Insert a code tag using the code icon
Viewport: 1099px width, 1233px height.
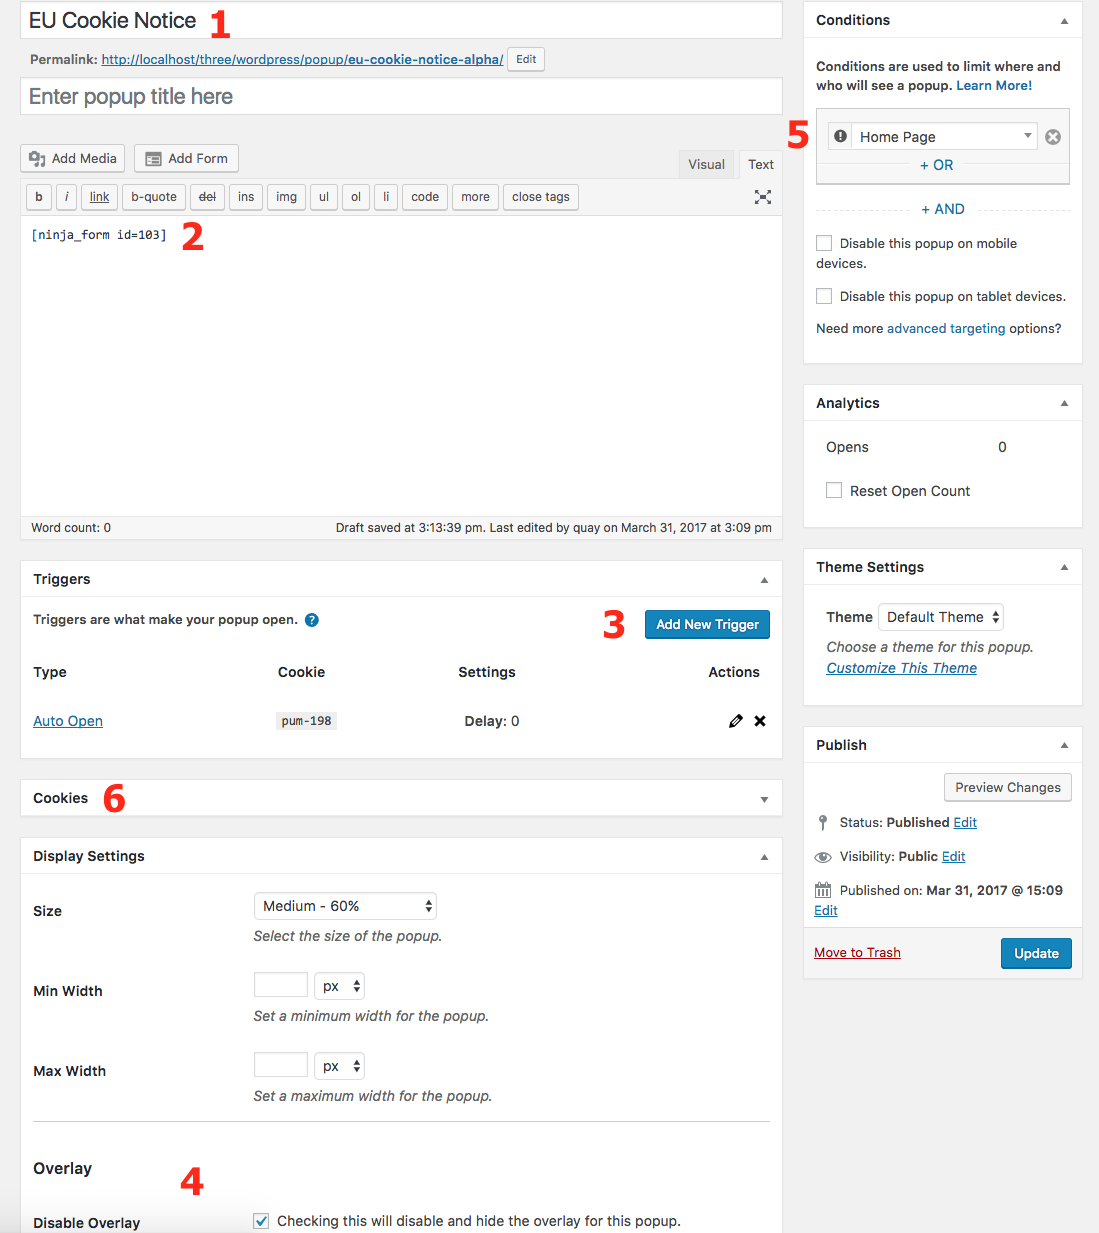[424, 197]
